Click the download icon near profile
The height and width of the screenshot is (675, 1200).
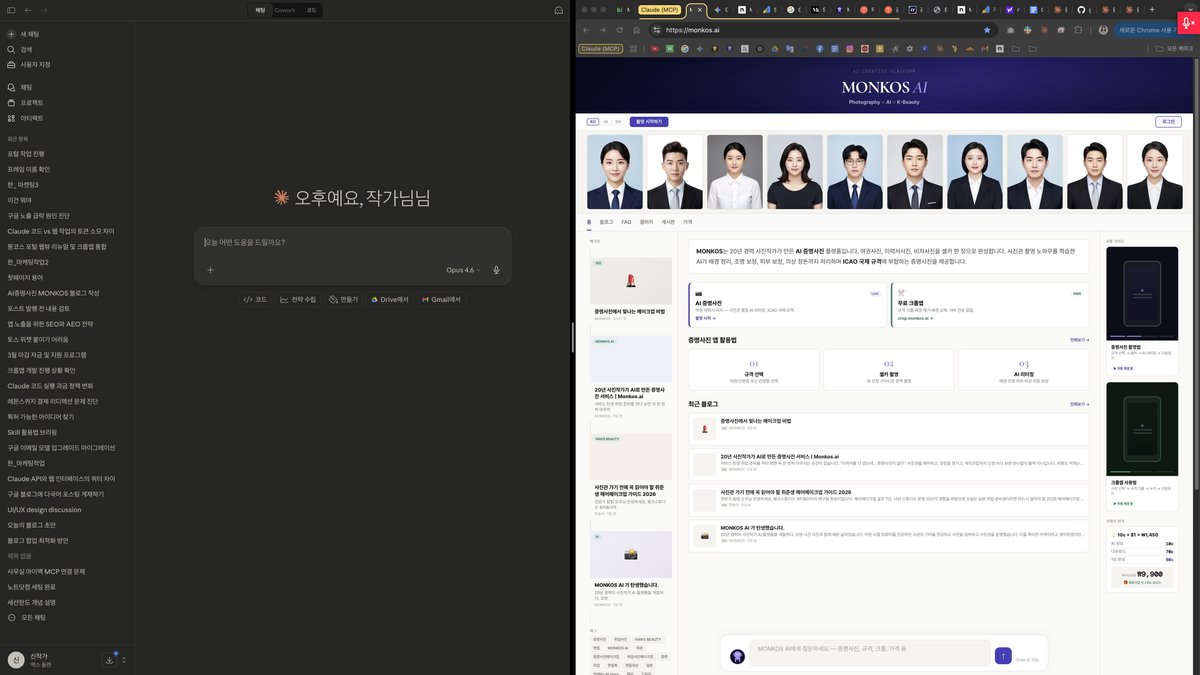pyautogui.click(x=109, y=660)
